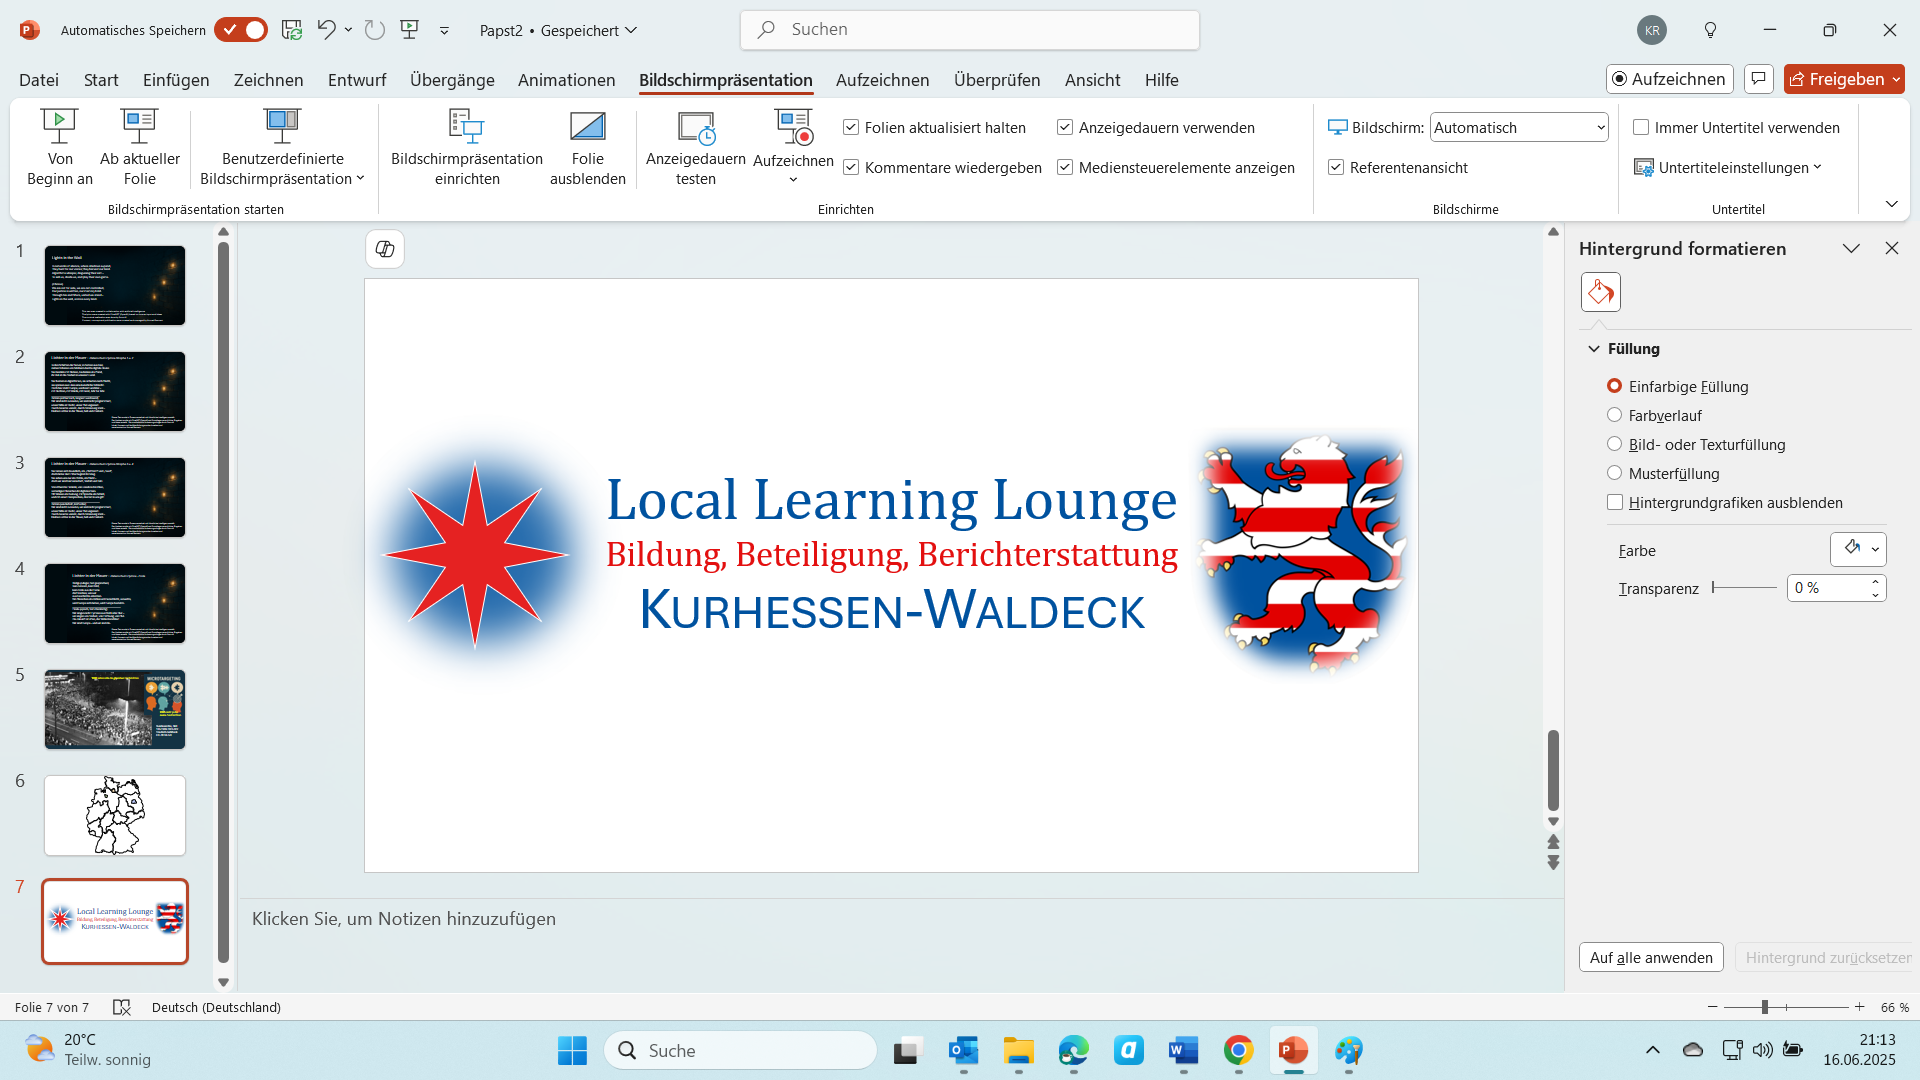
Task: Uncheck Referentenansicht checkbox
Action: coord(1336,167)
